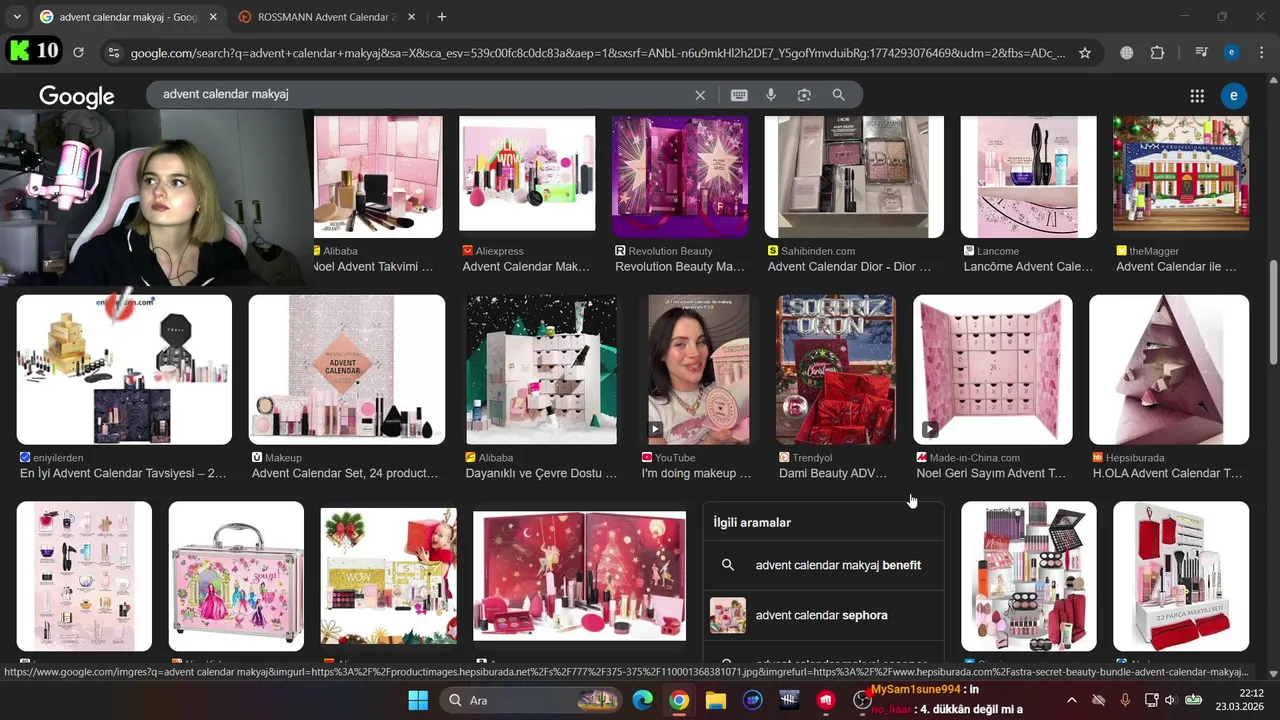This screenshot has height=720, width=1280.
Task: Open the Alibaba white house calendar thumbnail
Action: tap(541, 369)
